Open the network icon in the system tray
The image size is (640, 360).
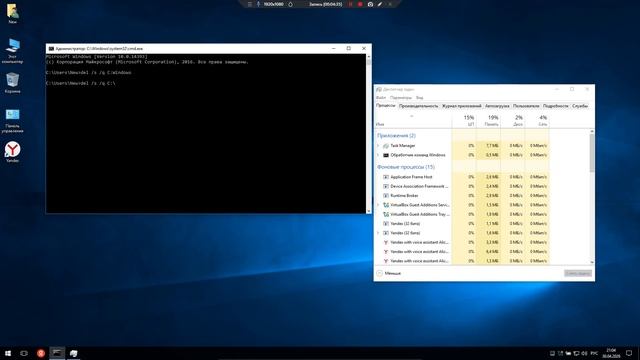point(576,353)
